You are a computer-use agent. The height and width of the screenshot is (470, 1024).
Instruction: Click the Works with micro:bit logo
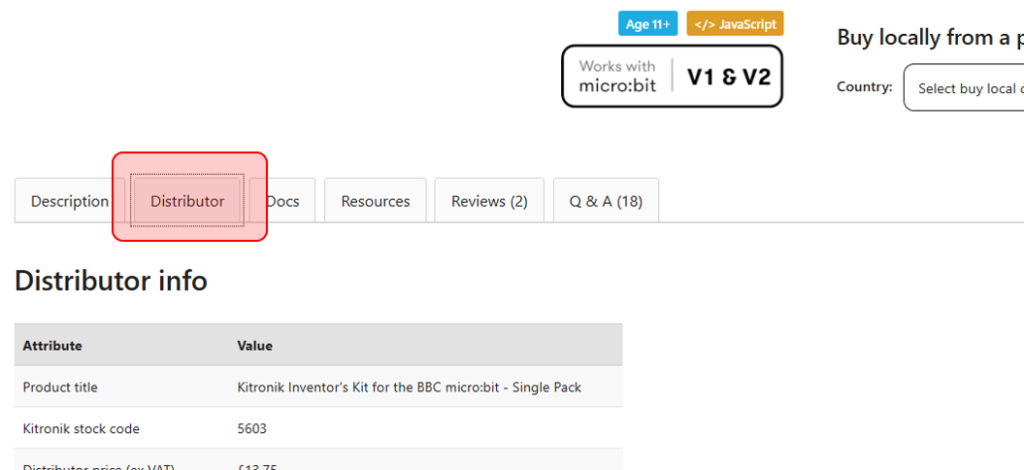617,76
